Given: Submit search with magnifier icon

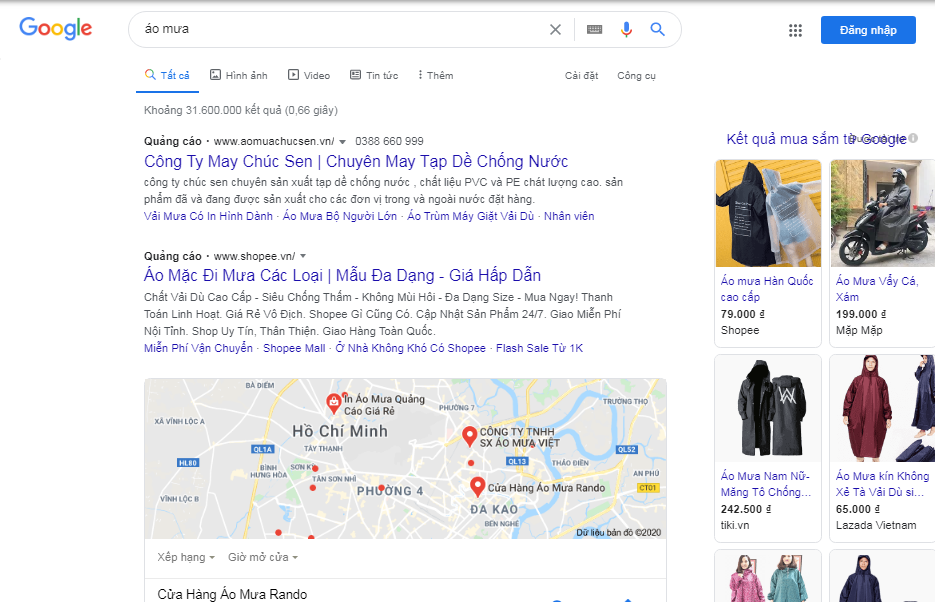Looking at the screenshot, I should (657, 29).
